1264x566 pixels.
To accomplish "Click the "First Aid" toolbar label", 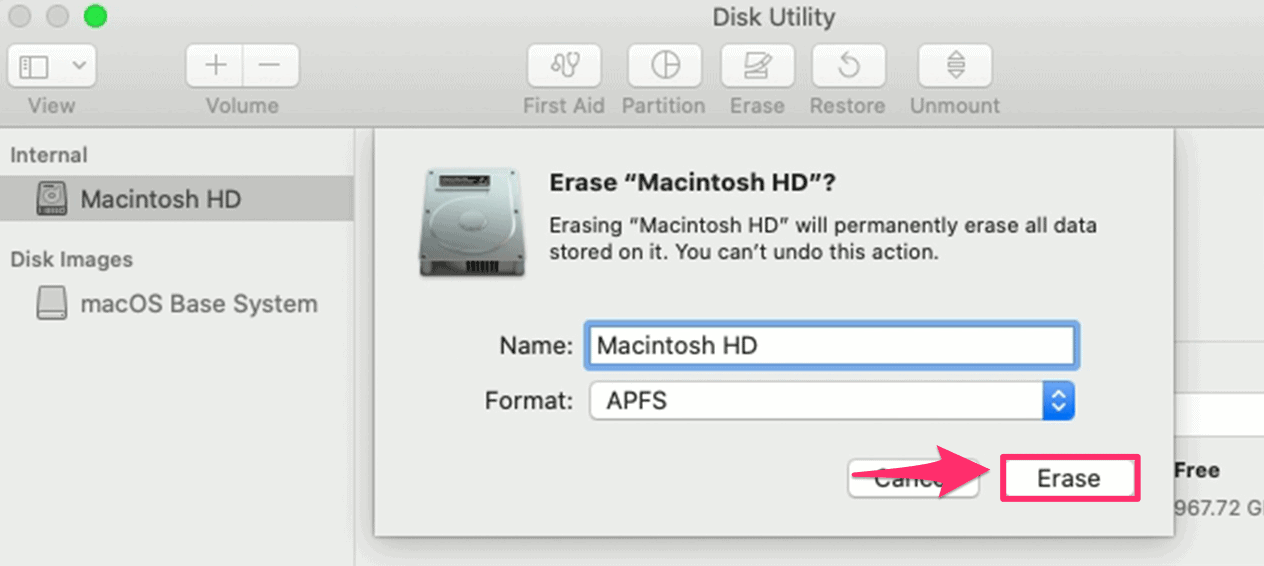I will pyautogui.click(x=564, y=105).
